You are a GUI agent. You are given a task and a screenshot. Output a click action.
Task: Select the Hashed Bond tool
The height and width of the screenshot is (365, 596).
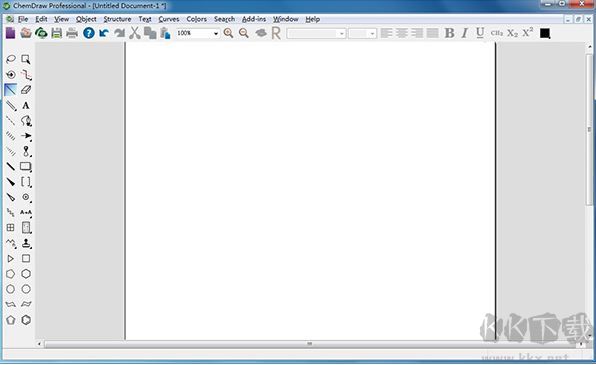11,136
